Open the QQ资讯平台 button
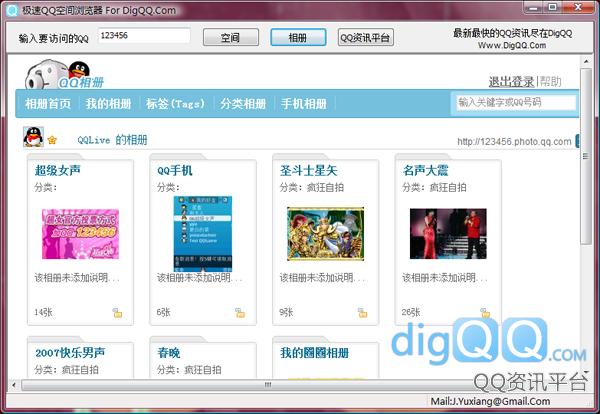 (365, 37)
